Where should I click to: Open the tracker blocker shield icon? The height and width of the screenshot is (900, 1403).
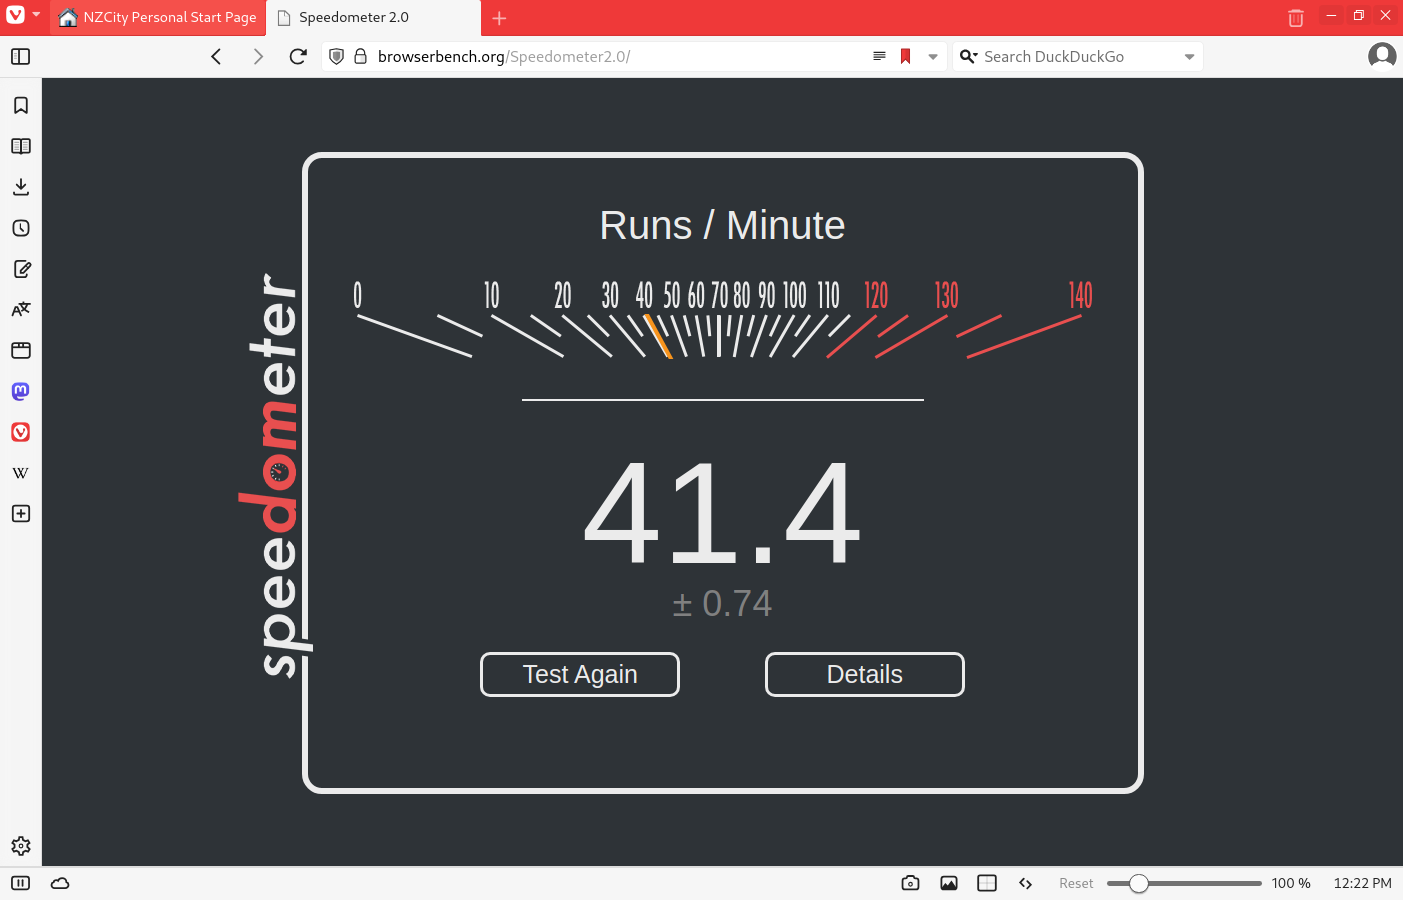point(337,56)
